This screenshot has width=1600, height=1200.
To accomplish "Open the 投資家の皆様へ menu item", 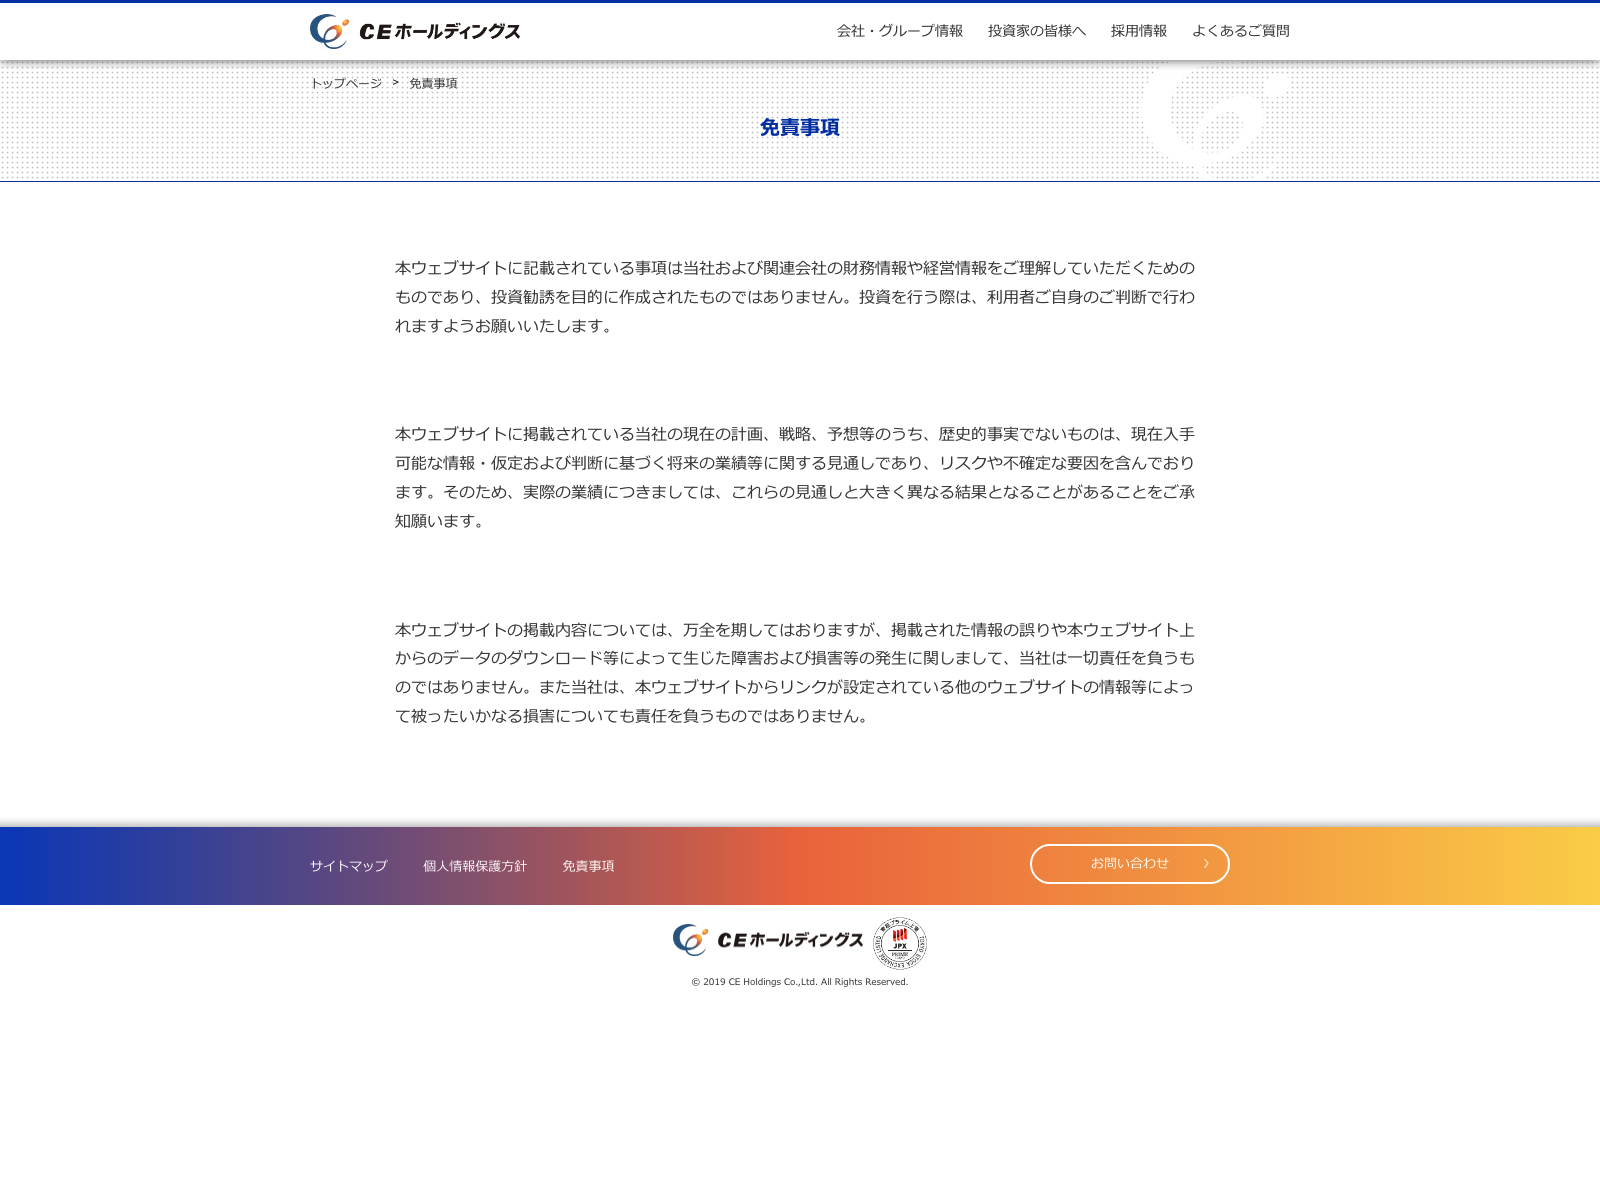I will pyautogui.click(x=1036, y=31).
